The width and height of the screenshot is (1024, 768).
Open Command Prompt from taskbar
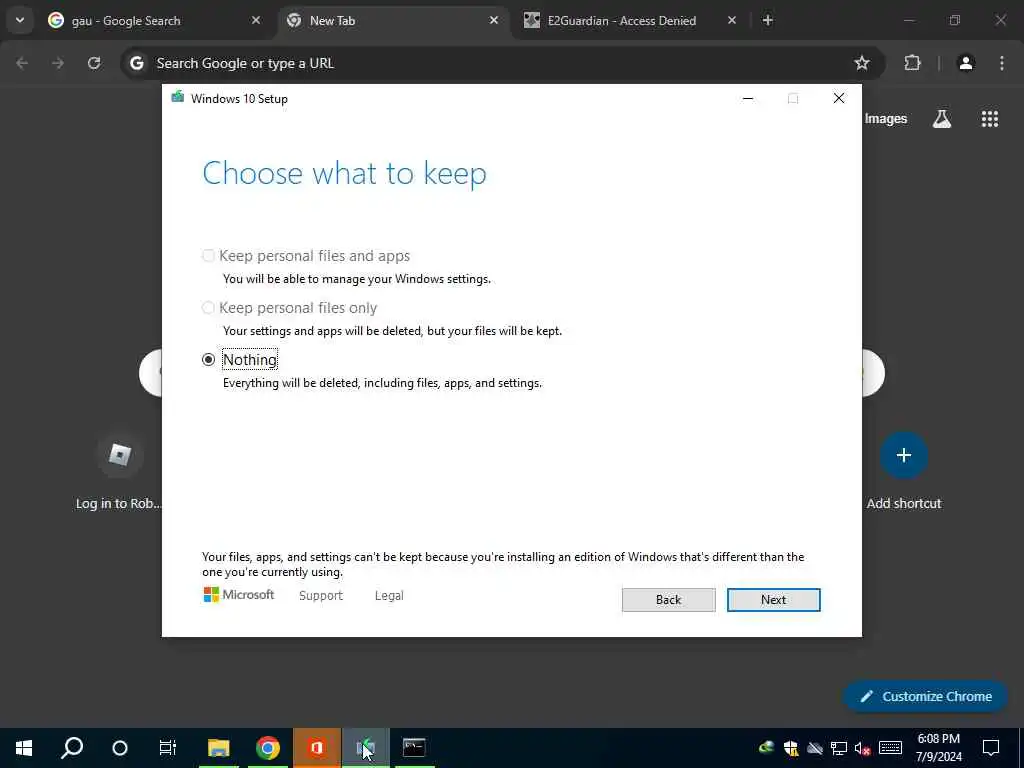(414, 748)
